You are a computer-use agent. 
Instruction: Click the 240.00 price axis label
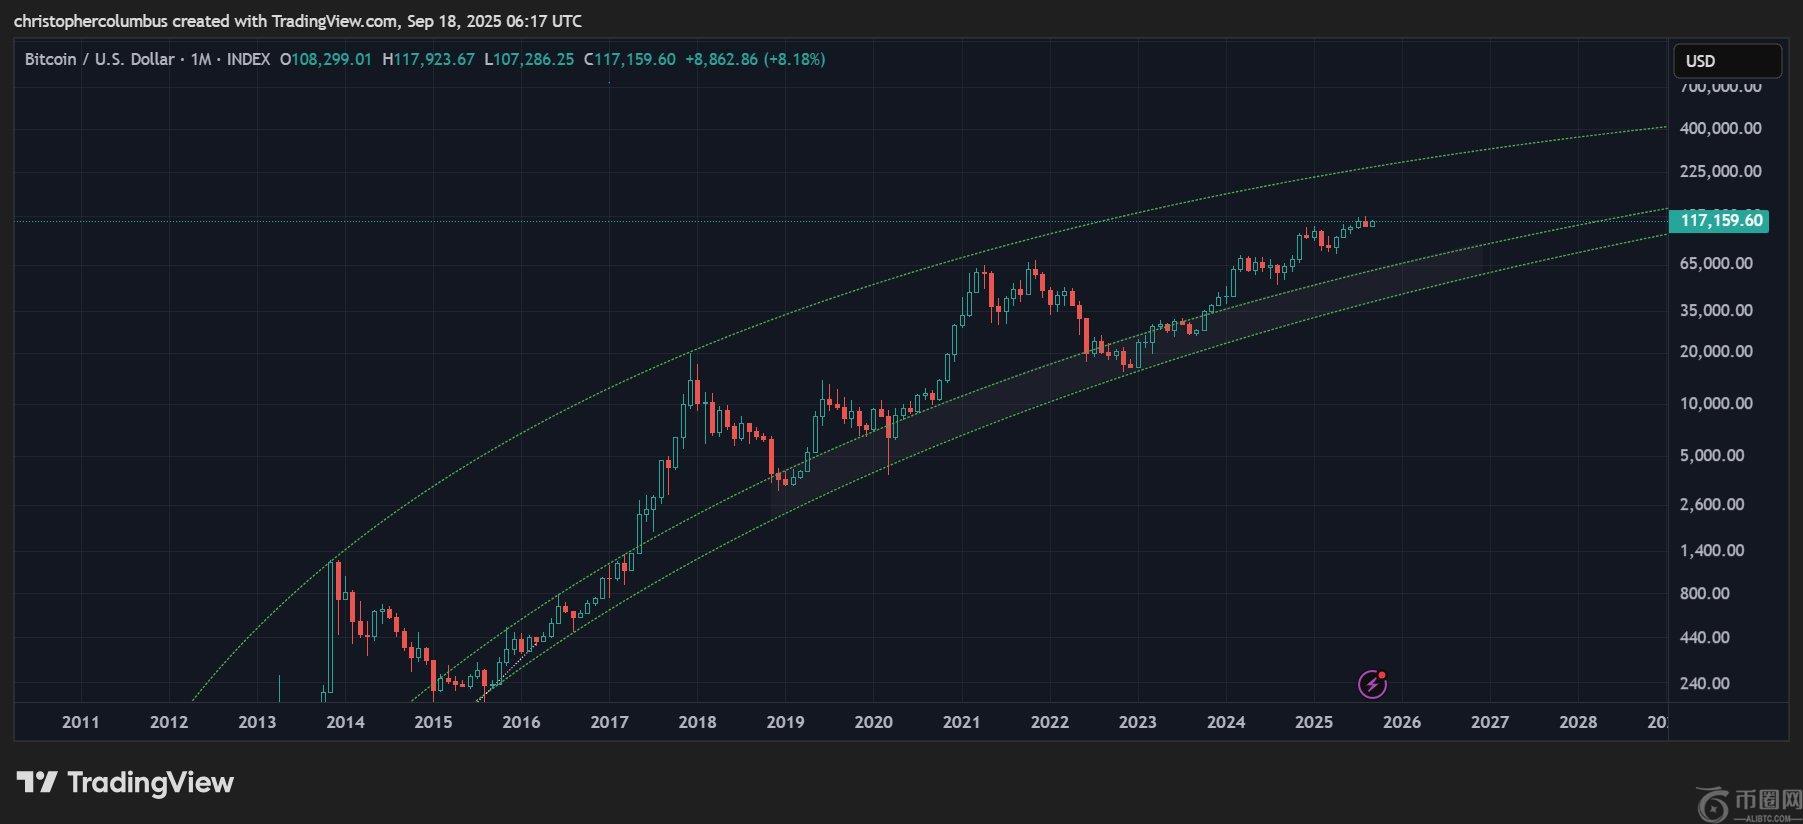[x=1704, y=683]
